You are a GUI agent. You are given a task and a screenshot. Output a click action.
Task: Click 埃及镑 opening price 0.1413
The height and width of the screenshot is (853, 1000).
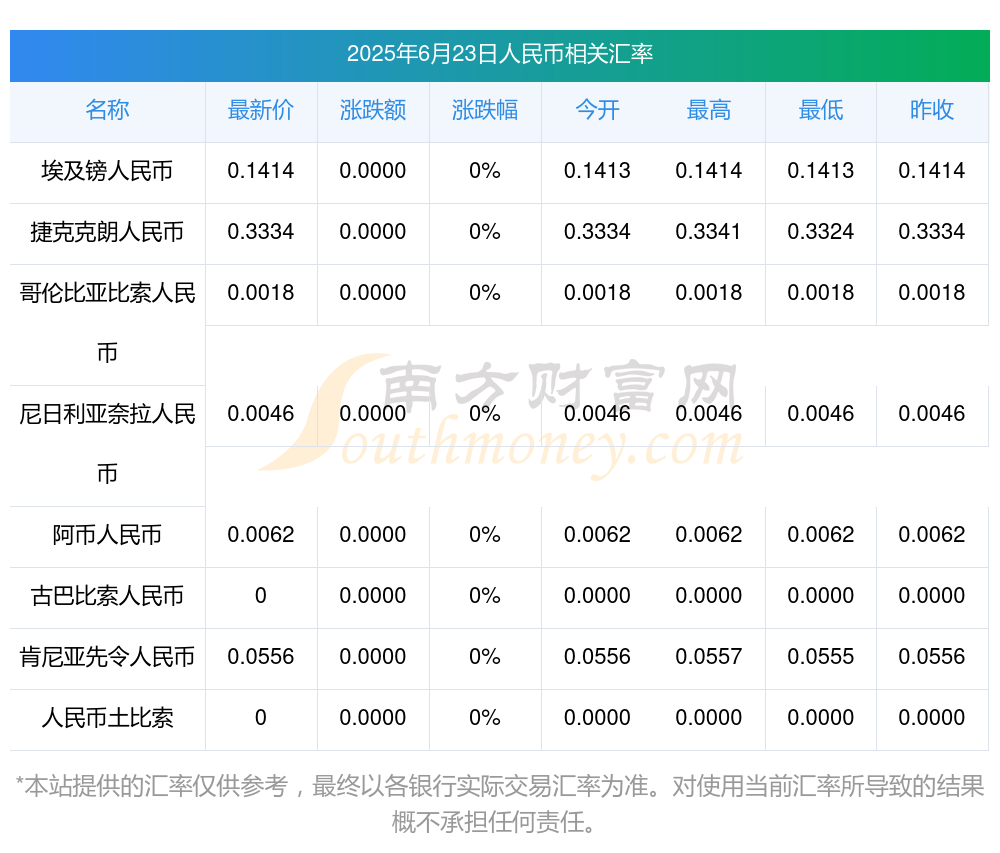[x=597, y=171]
